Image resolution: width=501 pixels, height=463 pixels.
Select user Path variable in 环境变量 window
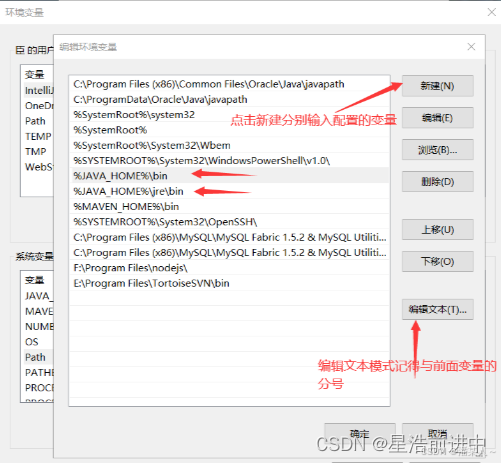tap(38, 121)
